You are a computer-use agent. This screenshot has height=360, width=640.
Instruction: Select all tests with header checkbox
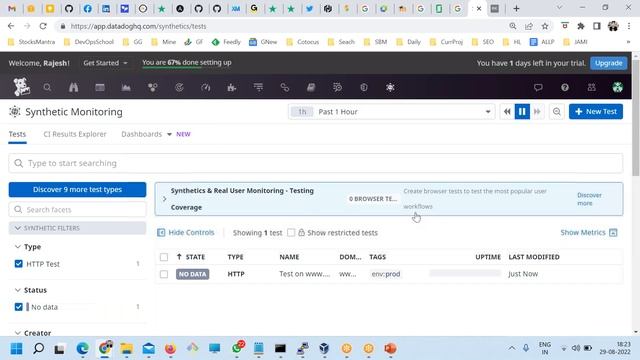pos(164,257)
